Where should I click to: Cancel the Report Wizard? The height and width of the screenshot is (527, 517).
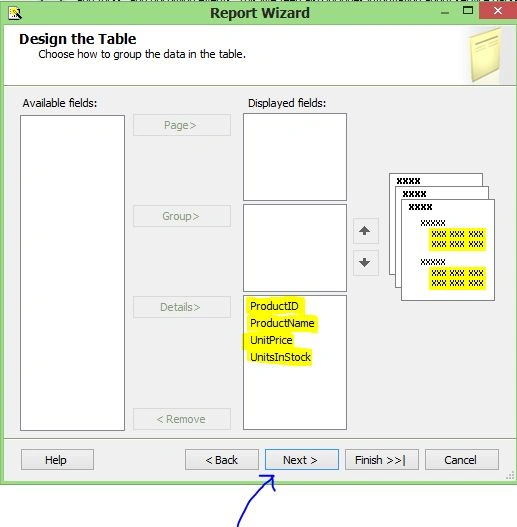pyautogui.click(x=462, y=459)
